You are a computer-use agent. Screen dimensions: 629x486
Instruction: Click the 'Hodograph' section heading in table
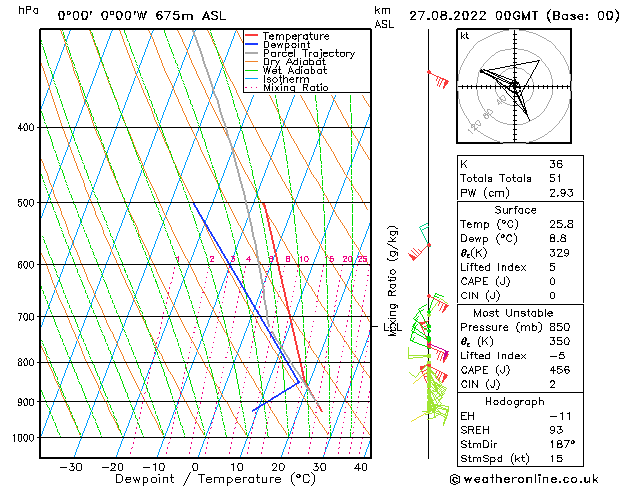pyautogui.click(x=515, y=402)
